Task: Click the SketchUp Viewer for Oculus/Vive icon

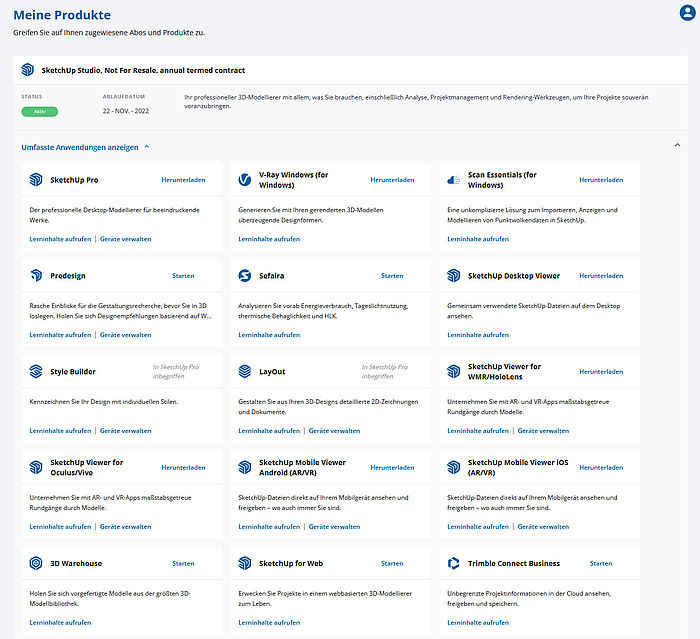Action: coord(36,467)
